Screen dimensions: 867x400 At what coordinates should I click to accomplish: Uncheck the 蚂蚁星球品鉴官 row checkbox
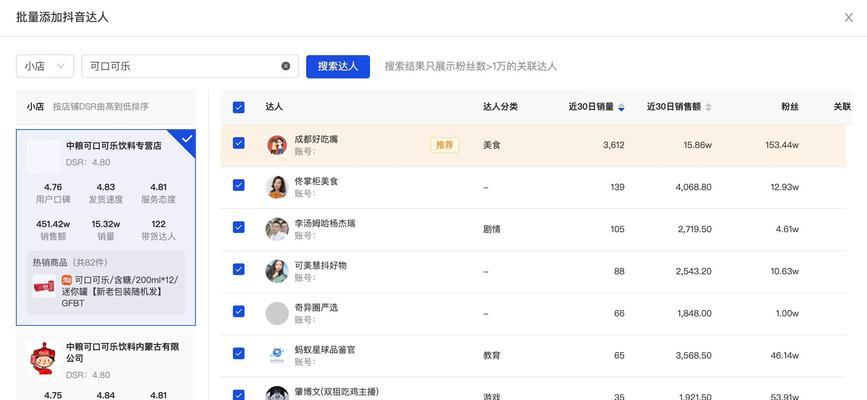click(238, 353)
